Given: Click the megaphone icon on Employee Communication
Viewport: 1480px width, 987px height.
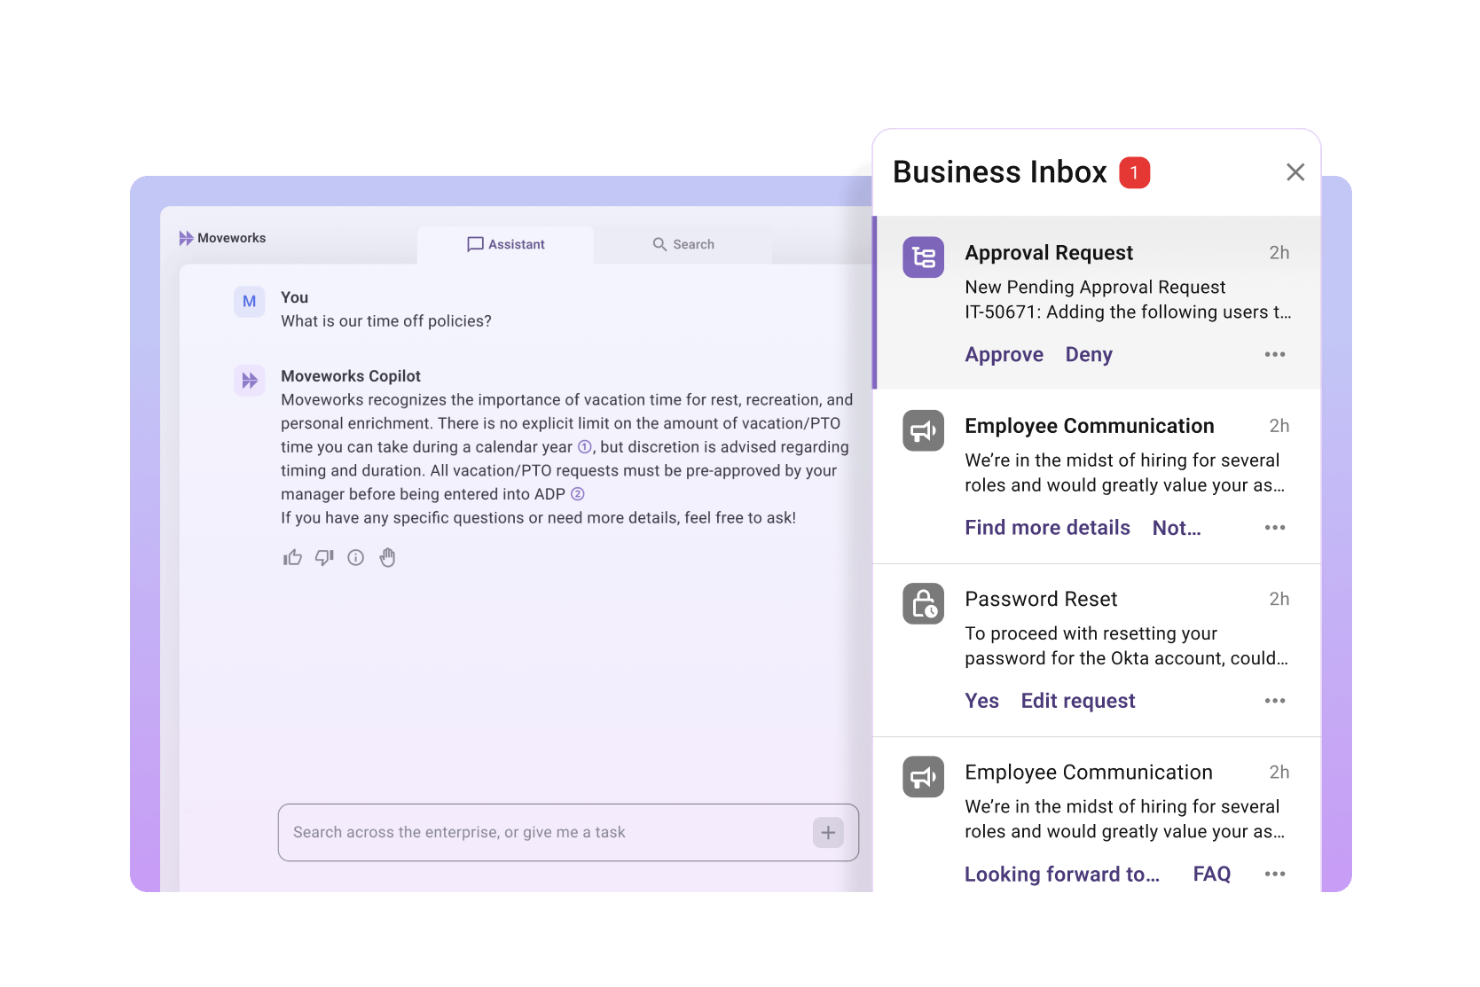Looking at the screenshot, I should point(922,430).
